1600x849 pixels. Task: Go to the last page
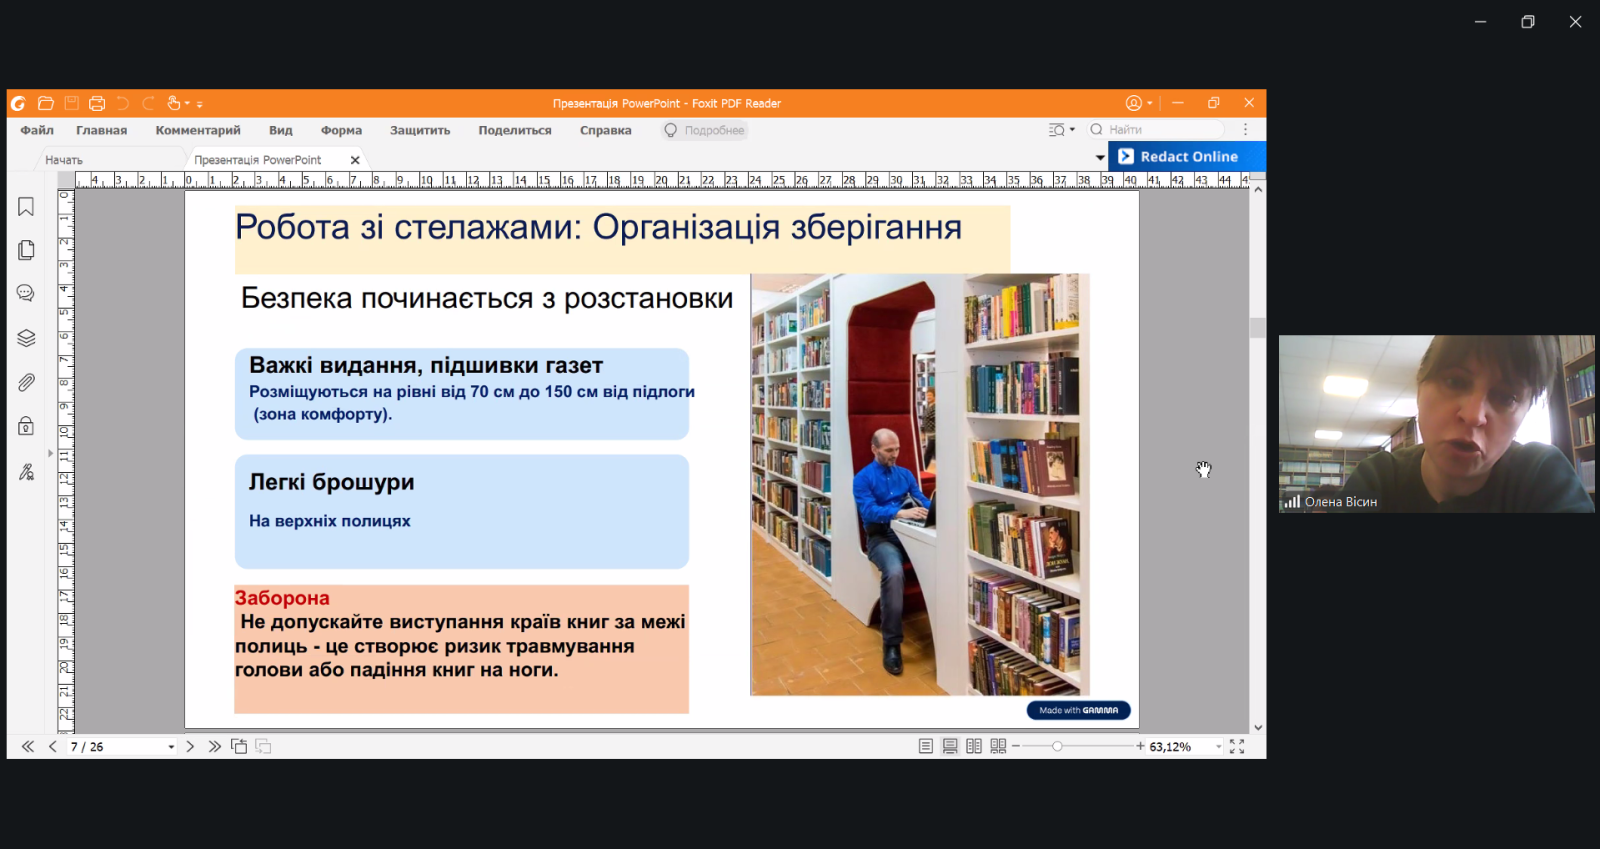214,747
